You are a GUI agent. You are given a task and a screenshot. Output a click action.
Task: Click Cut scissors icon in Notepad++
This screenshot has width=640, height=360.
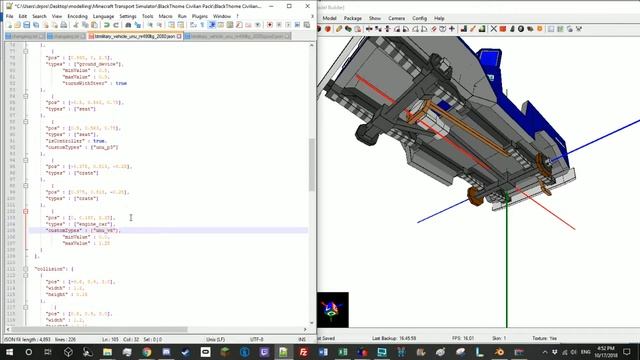pos(76,25)
